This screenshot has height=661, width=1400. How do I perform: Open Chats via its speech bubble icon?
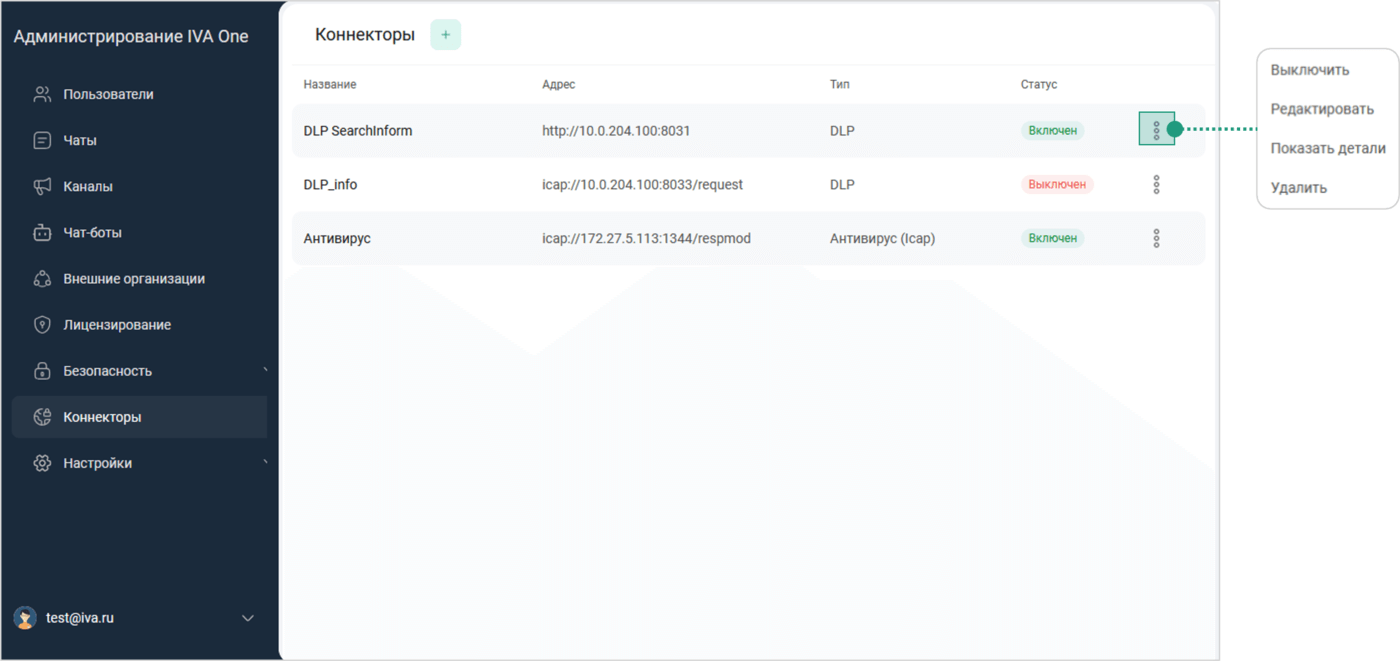[42, 141]
